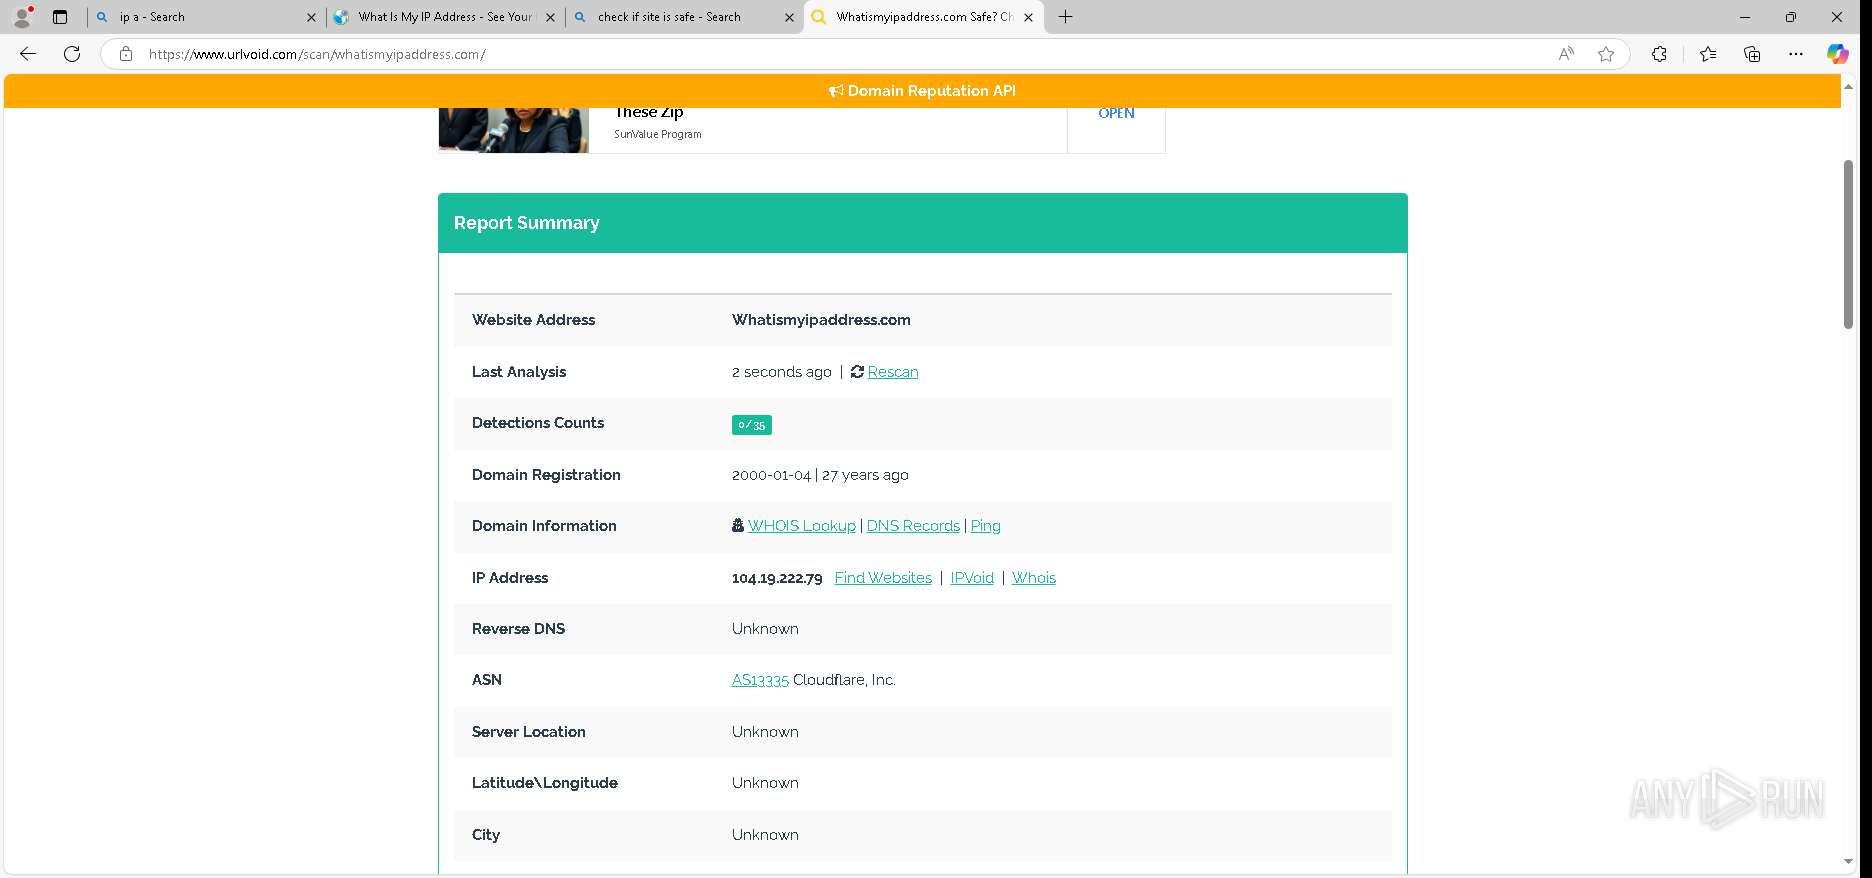
Task: Click the 'Server Location' row label
Action: pyautogui.click(x=529, y=732)
